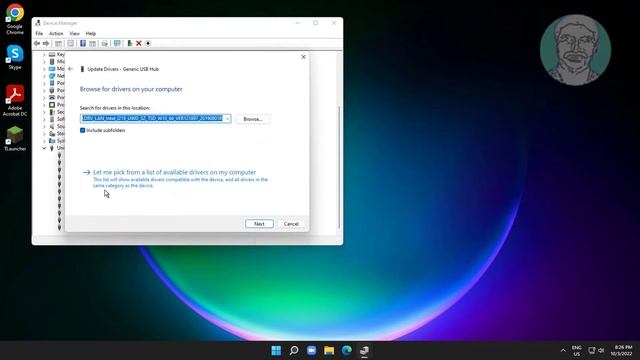Click the Browse... button
This screenshot has width=640, height=360.
(253, 119)
